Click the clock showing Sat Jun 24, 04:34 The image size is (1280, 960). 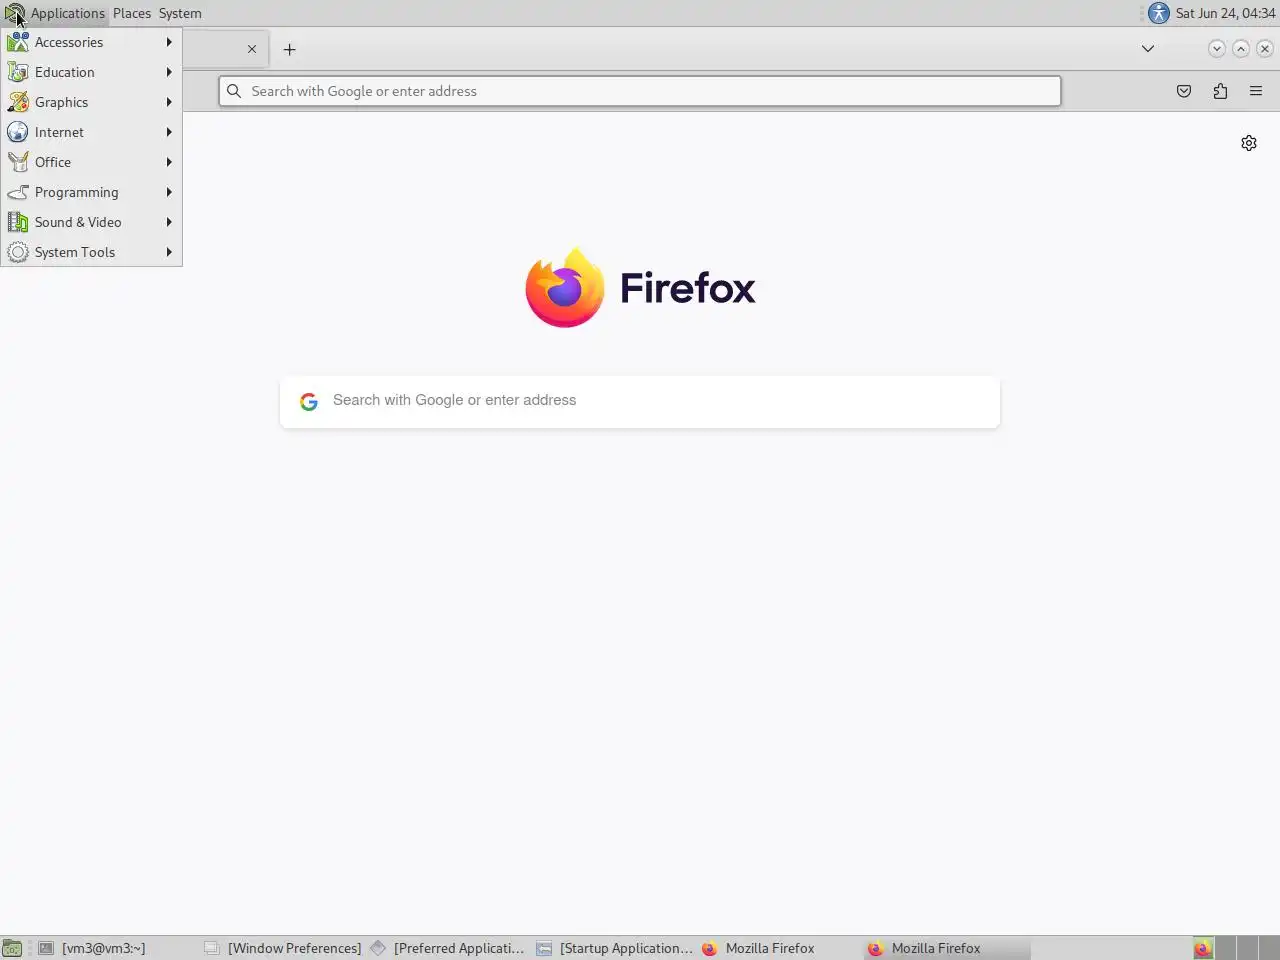tap(1225, 13)
